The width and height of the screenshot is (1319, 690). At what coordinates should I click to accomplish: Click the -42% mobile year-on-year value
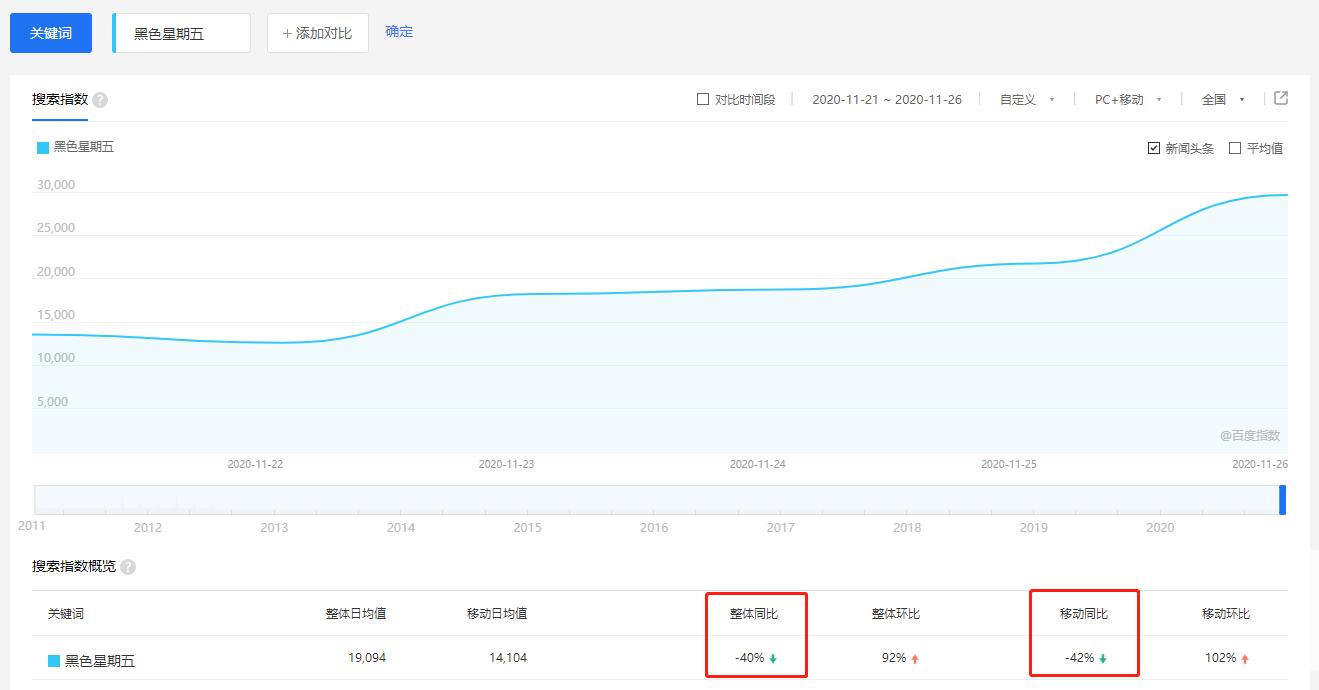[1080, 658]
